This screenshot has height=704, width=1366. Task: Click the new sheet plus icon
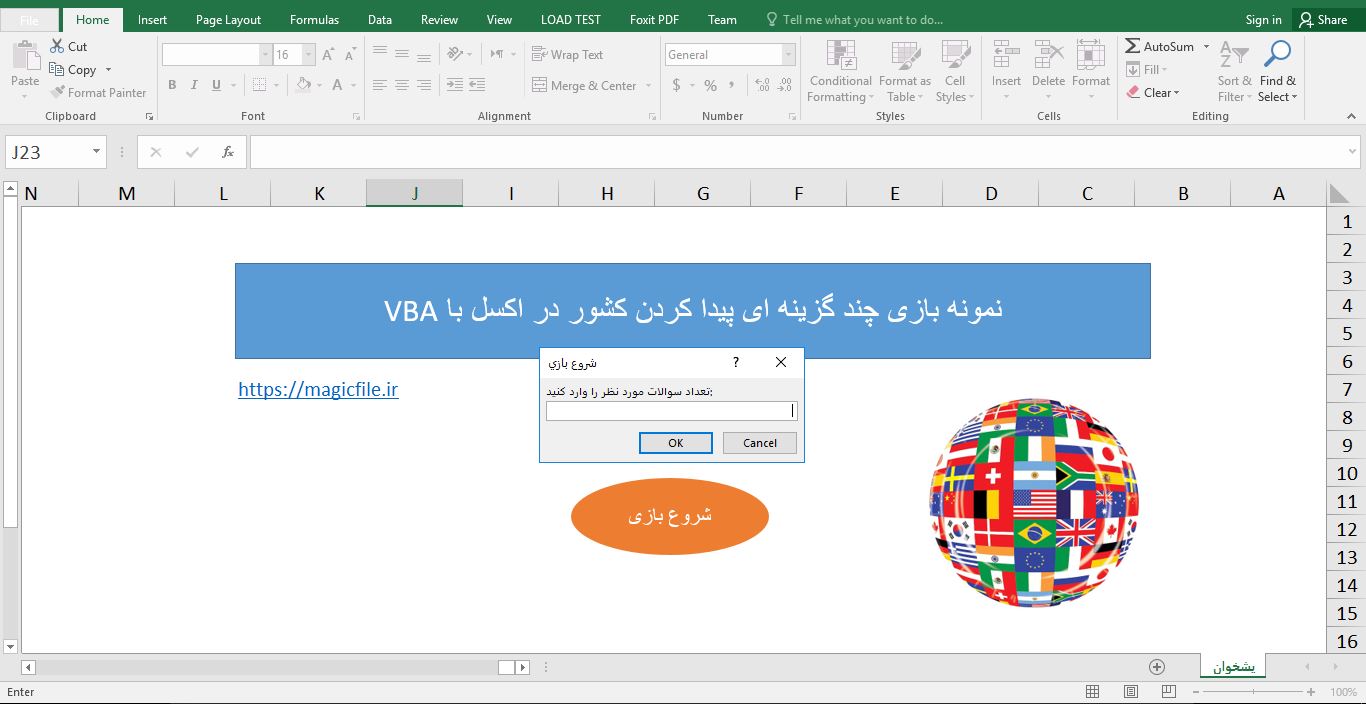1157,667
